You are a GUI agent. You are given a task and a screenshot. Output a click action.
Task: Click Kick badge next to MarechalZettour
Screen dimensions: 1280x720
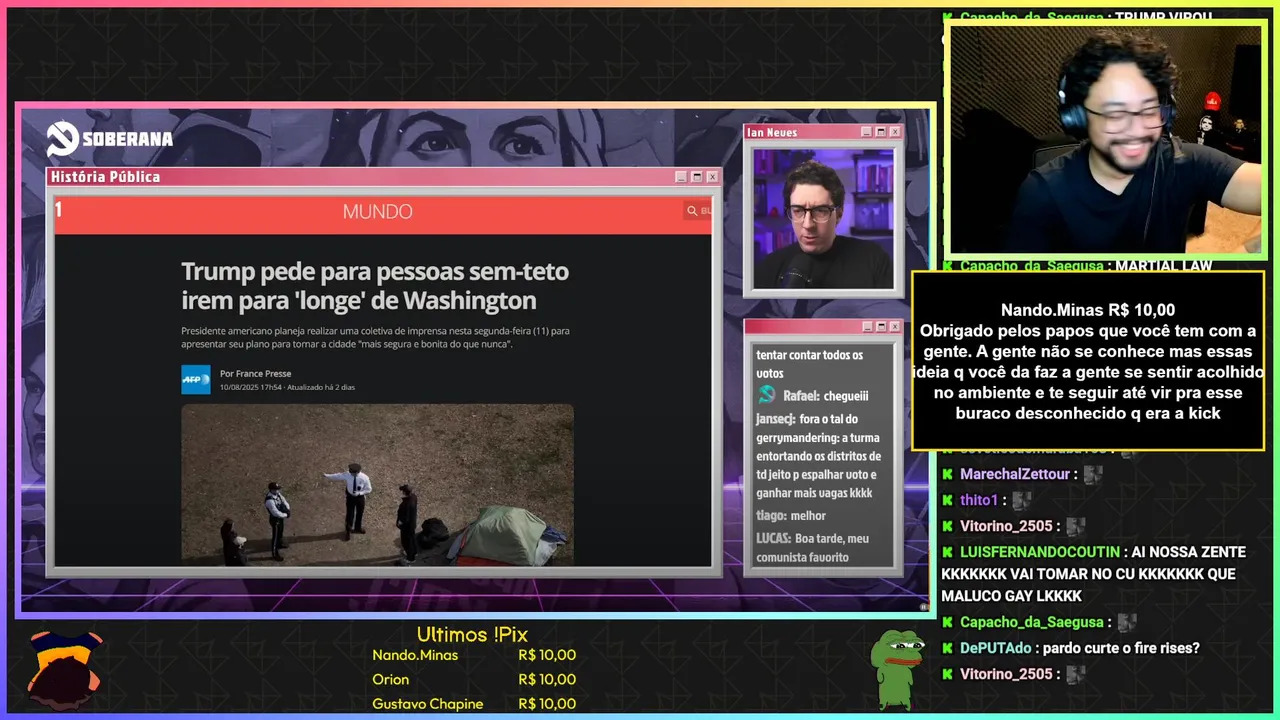[947, 474]
